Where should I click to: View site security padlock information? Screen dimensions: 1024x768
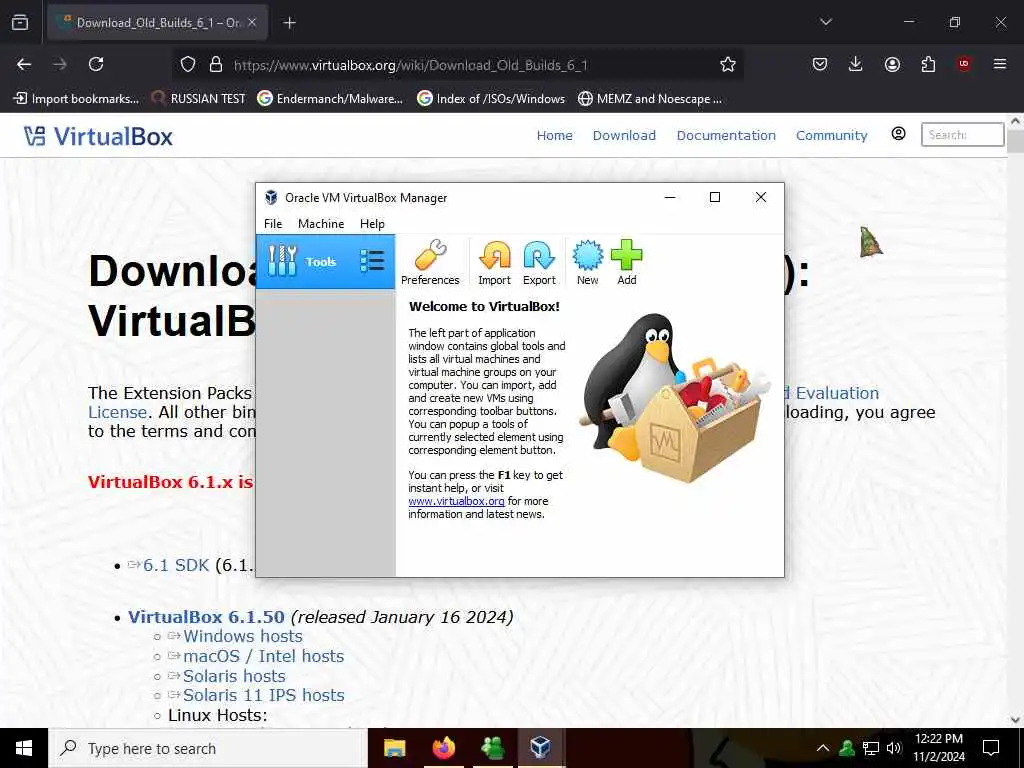click(216, 64)
